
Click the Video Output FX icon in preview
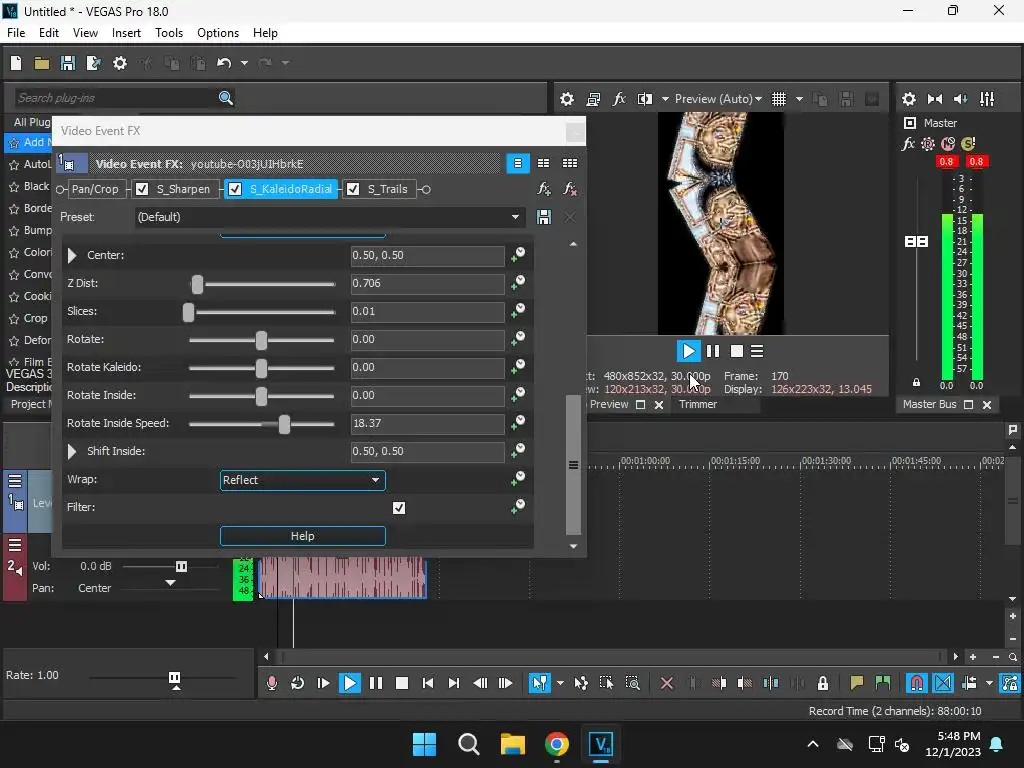(618, 99)
